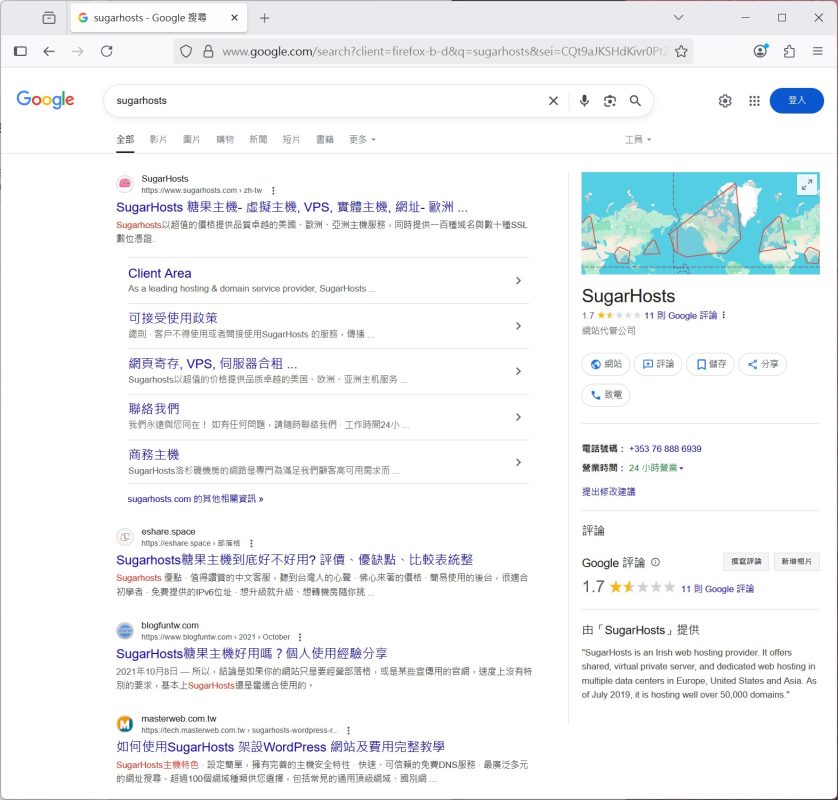Switch to the 新聞 tab
Viewport: 838px width, 800px height.
[258, 139]
